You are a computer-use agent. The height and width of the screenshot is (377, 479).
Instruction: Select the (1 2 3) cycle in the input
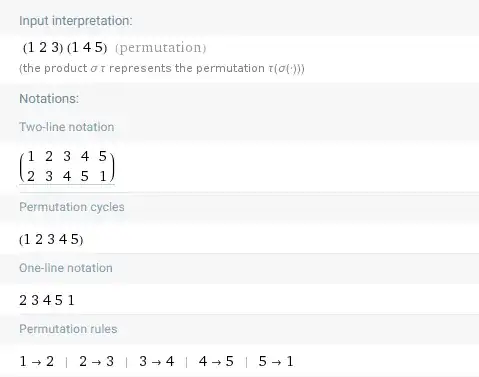click(x=43, y=47)
